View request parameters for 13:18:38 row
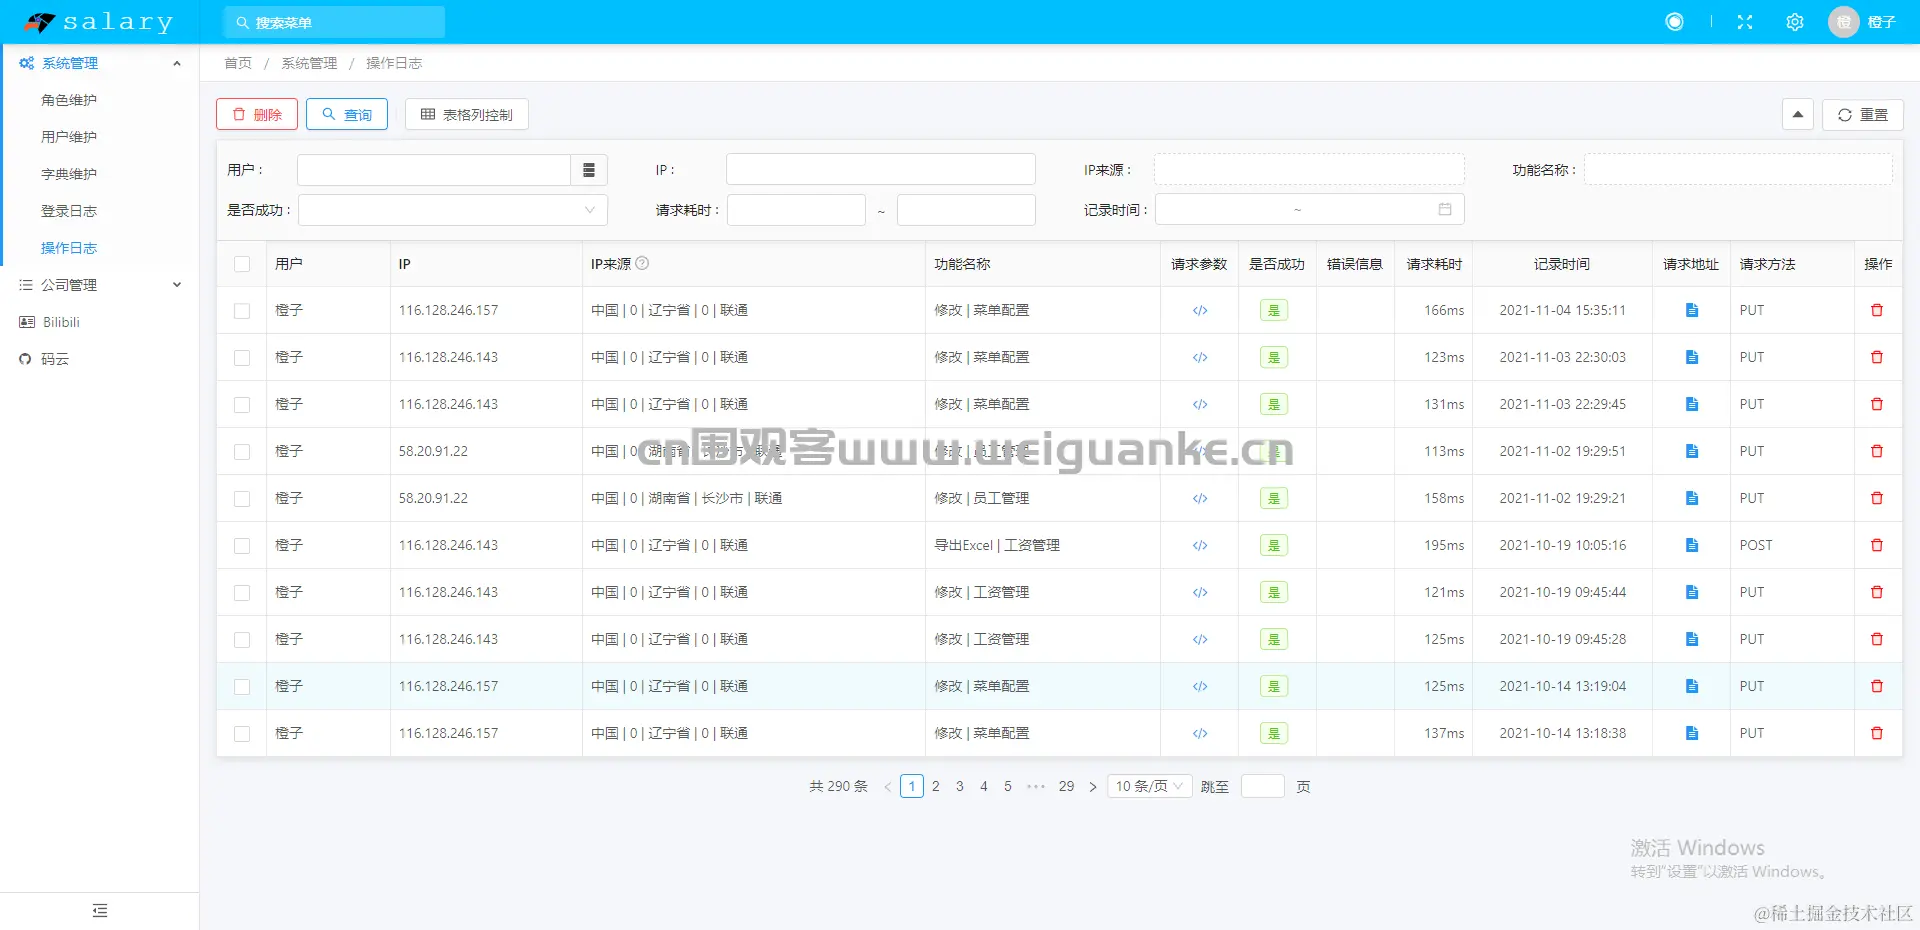 [1200, 733]
